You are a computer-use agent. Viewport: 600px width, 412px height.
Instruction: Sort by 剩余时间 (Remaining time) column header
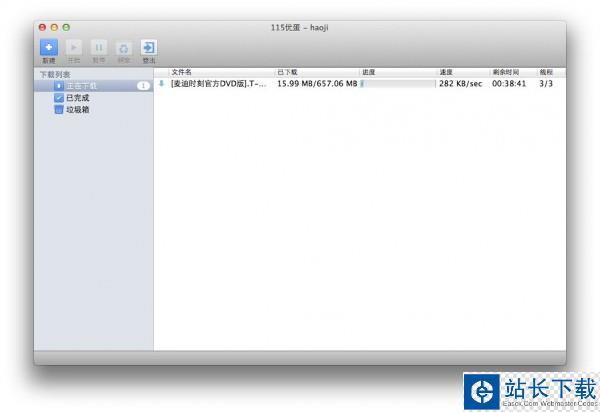click(504, 72)
